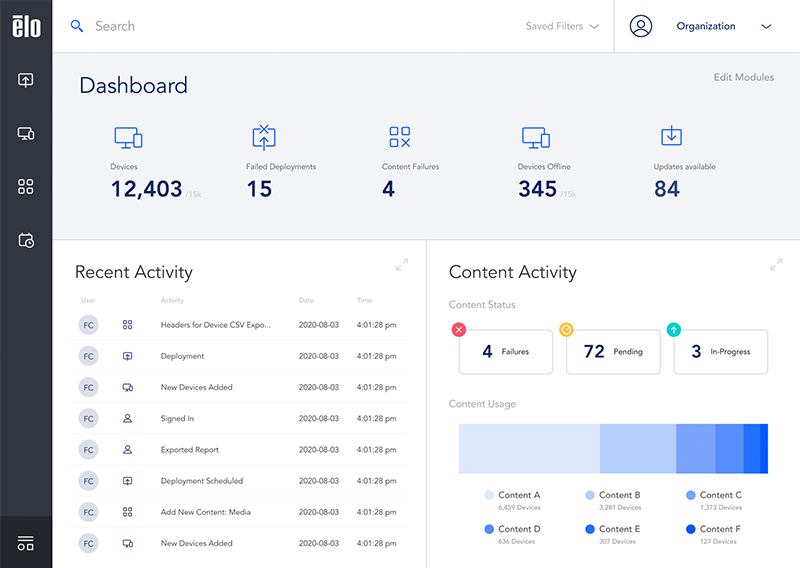Image resolution: width=800 pixels, height=568 pixels.
Task: Click the Edit Modules link
Action: 743,77
